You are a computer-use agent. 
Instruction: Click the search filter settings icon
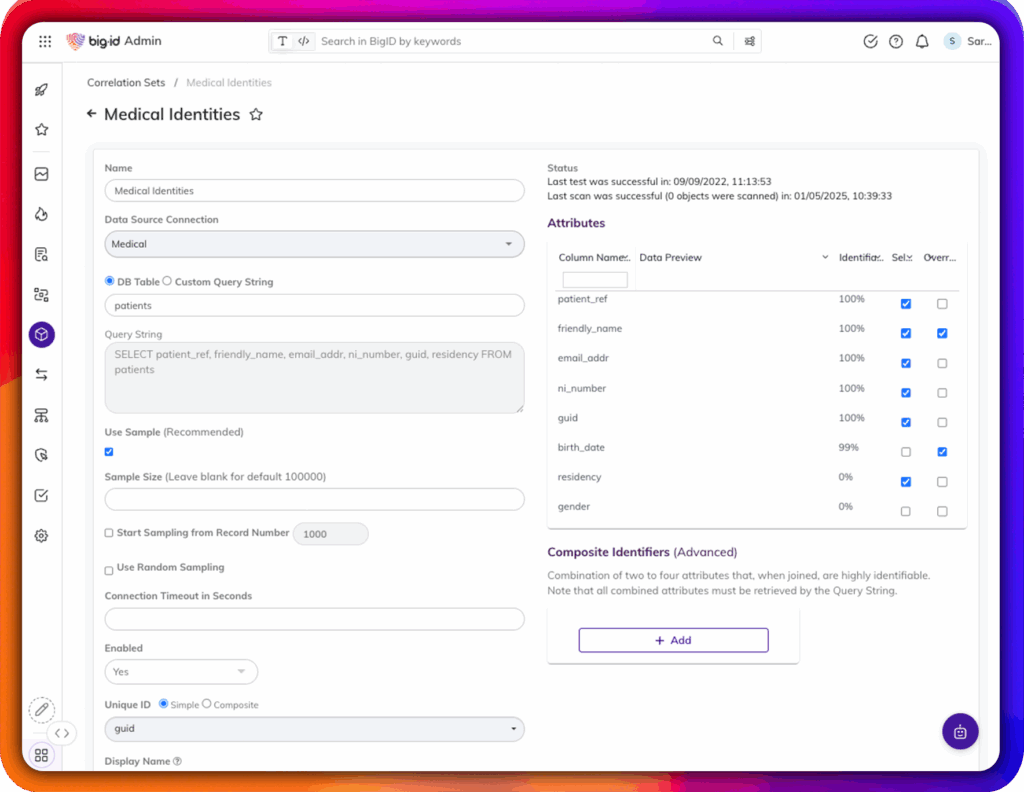[x=749, y=42]
